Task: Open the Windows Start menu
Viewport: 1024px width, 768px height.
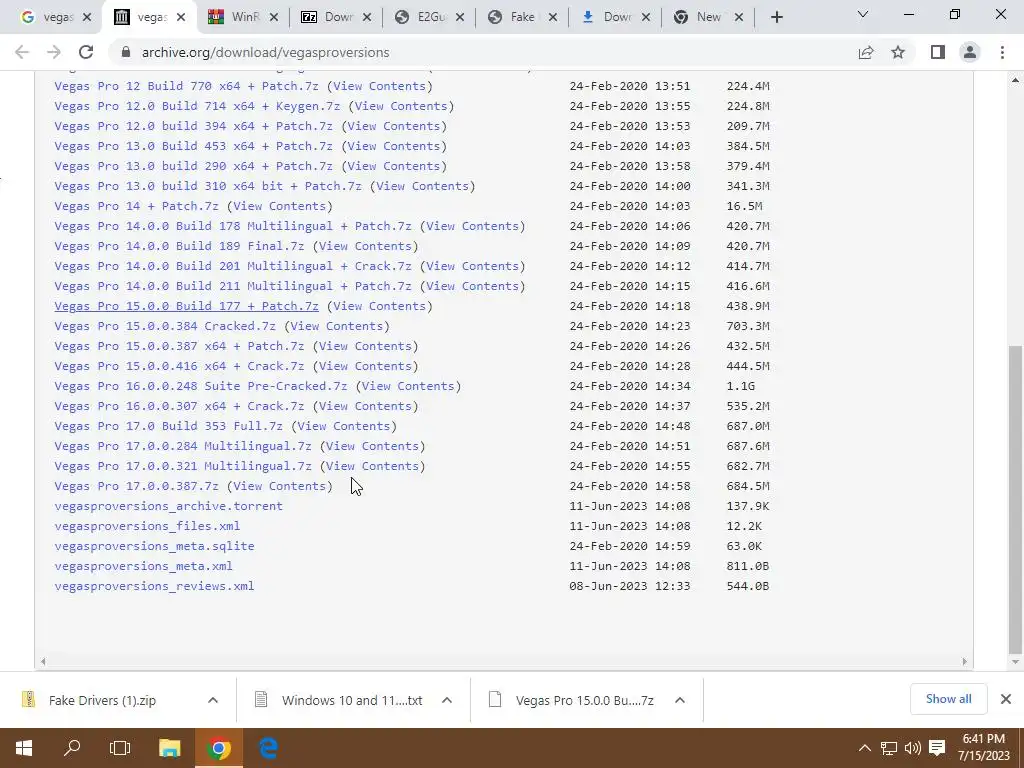Action: pyautogui.click(x=24, y=748)
